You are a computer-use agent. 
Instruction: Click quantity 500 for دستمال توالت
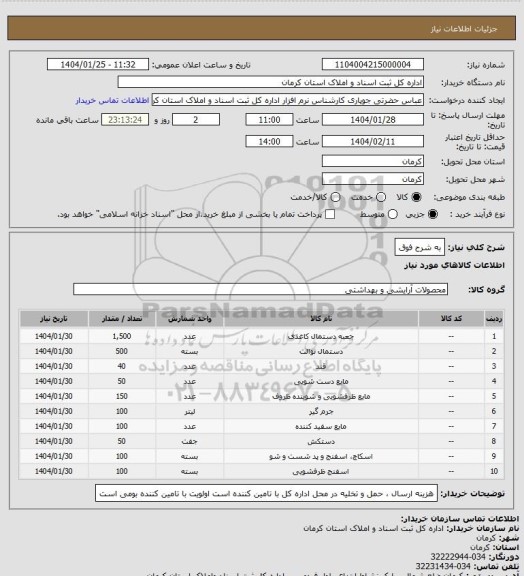pos(122,351)
